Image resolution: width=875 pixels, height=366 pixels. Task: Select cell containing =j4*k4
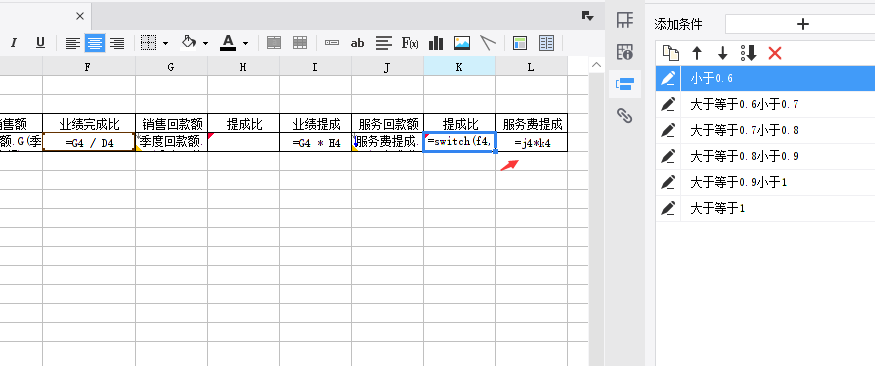(x=531, y=142)
